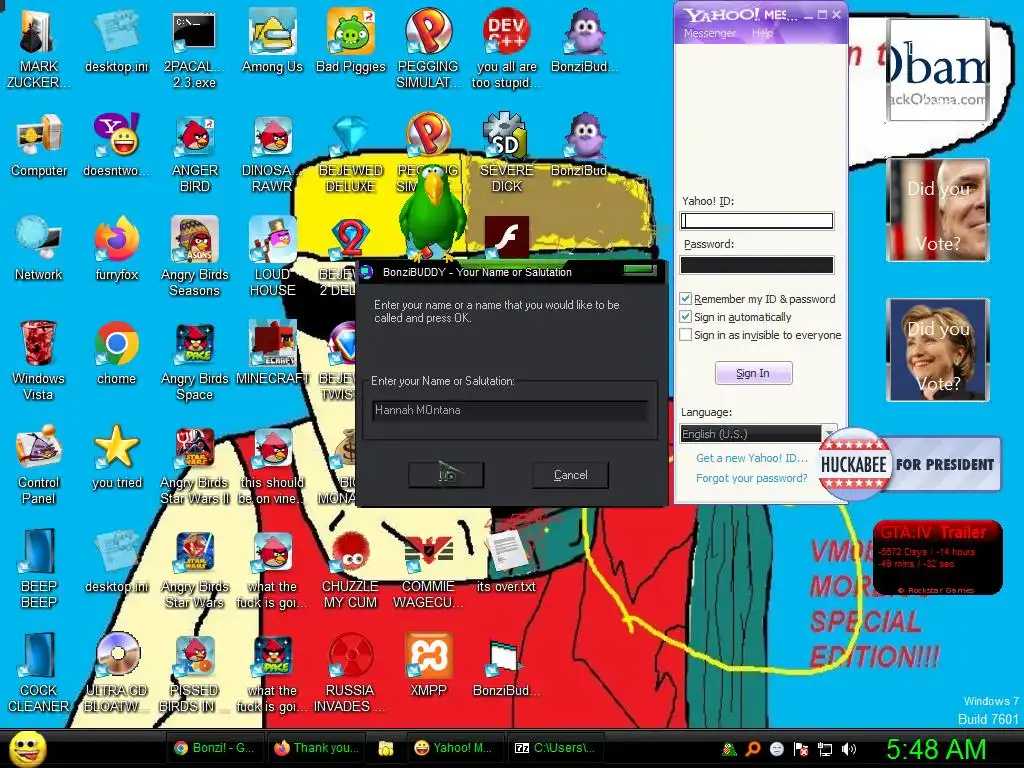1024x768 pixels.
Task: Click the BonziBUDDY name input field
Action: pos(510,410)
